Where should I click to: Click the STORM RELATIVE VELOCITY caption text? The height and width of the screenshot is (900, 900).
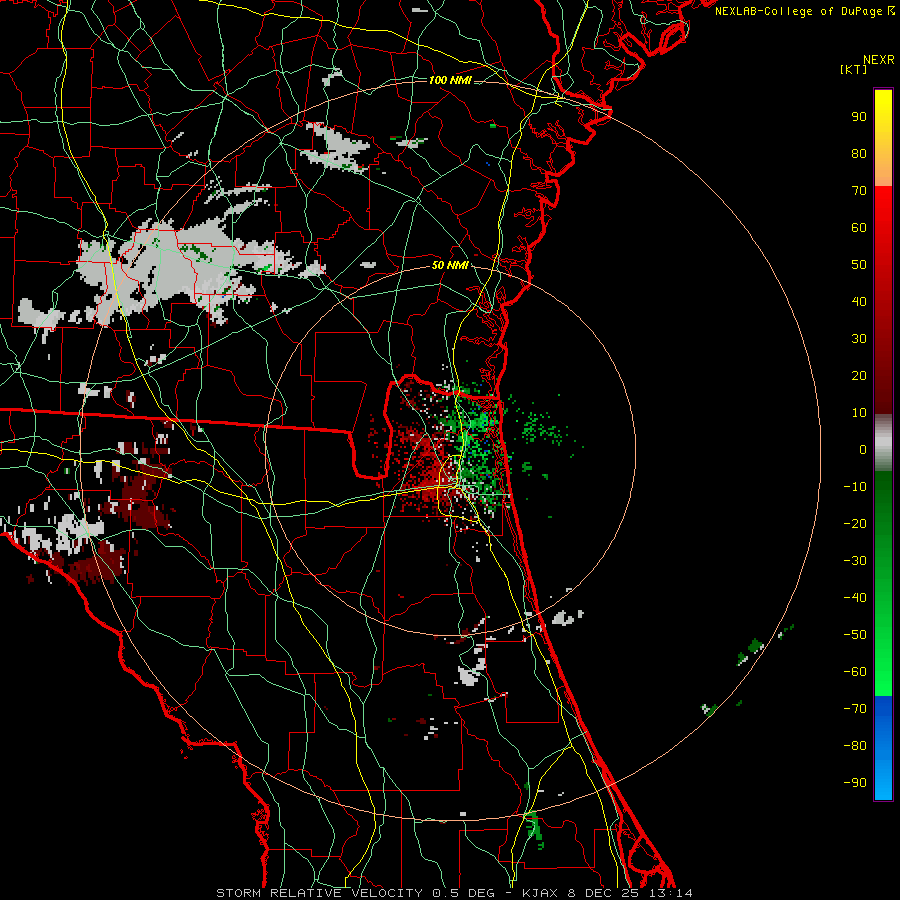click(x=319, y=893)
